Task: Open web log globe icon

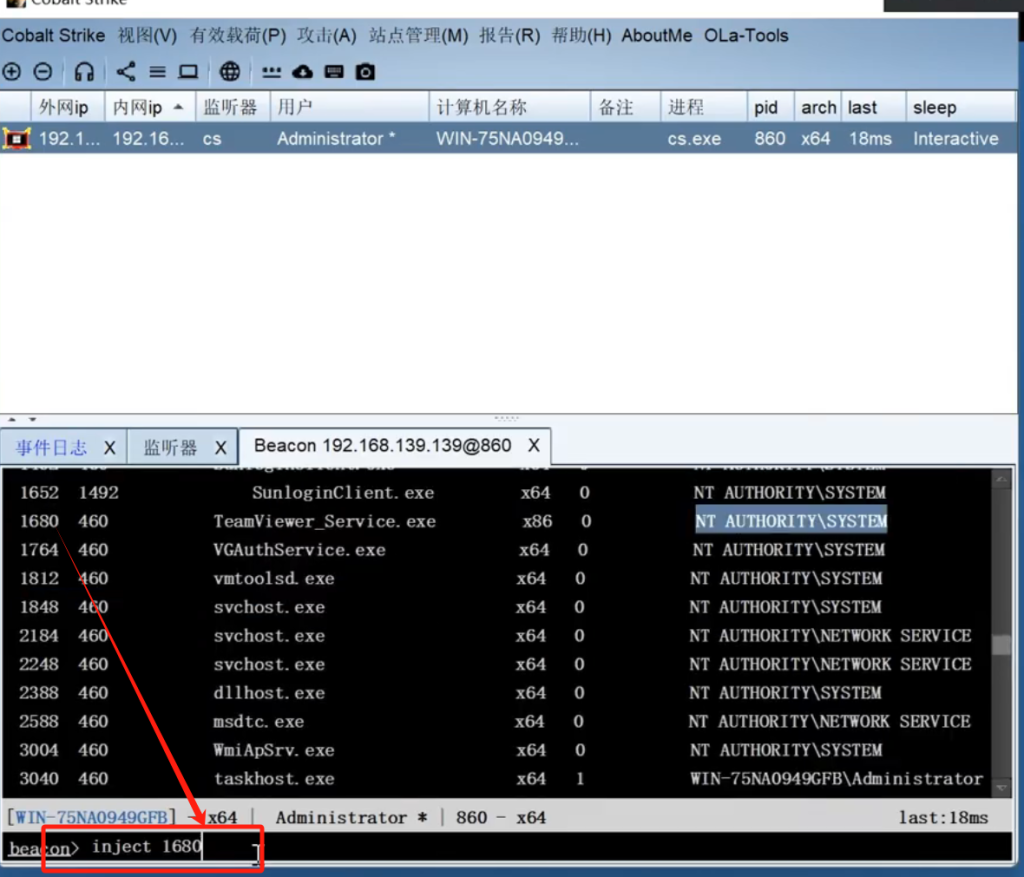Action: click(x=229, y=71)
